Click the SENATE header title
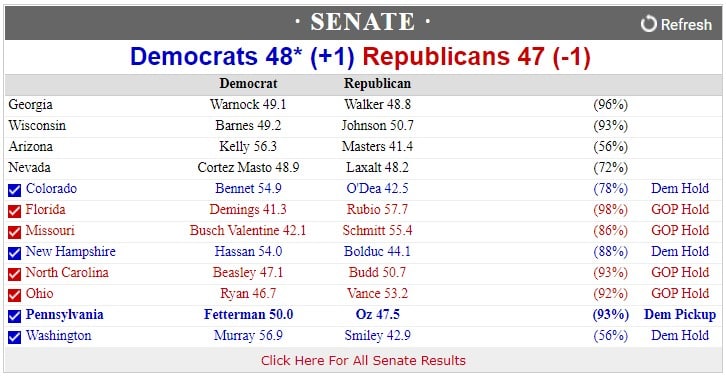Image resolution: width=726 pixels, height=377 pixels. click(363, 21)
